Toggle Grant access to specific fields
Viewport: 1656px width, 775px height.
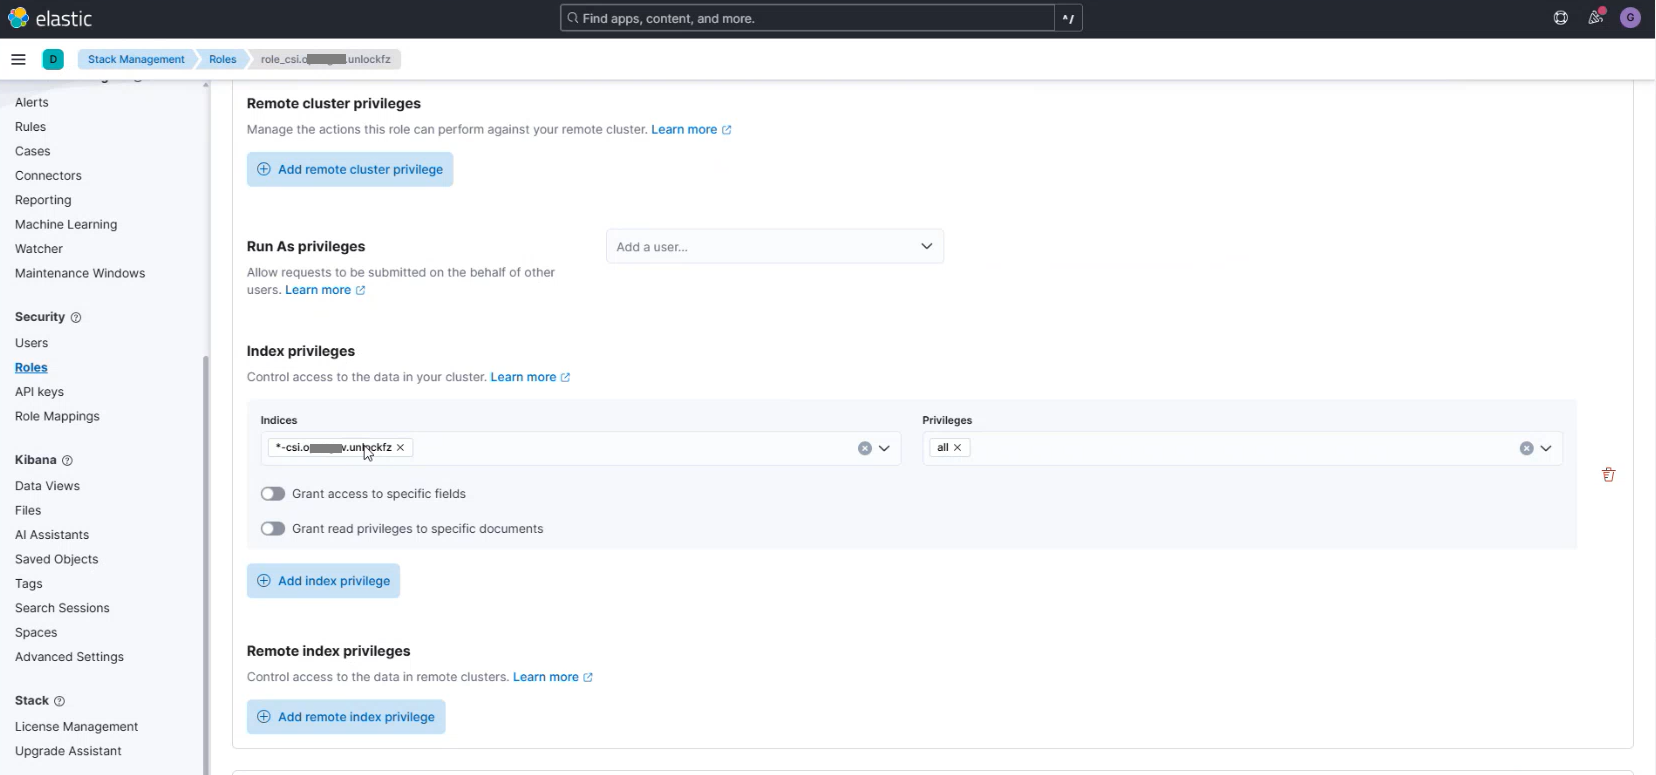273,494
